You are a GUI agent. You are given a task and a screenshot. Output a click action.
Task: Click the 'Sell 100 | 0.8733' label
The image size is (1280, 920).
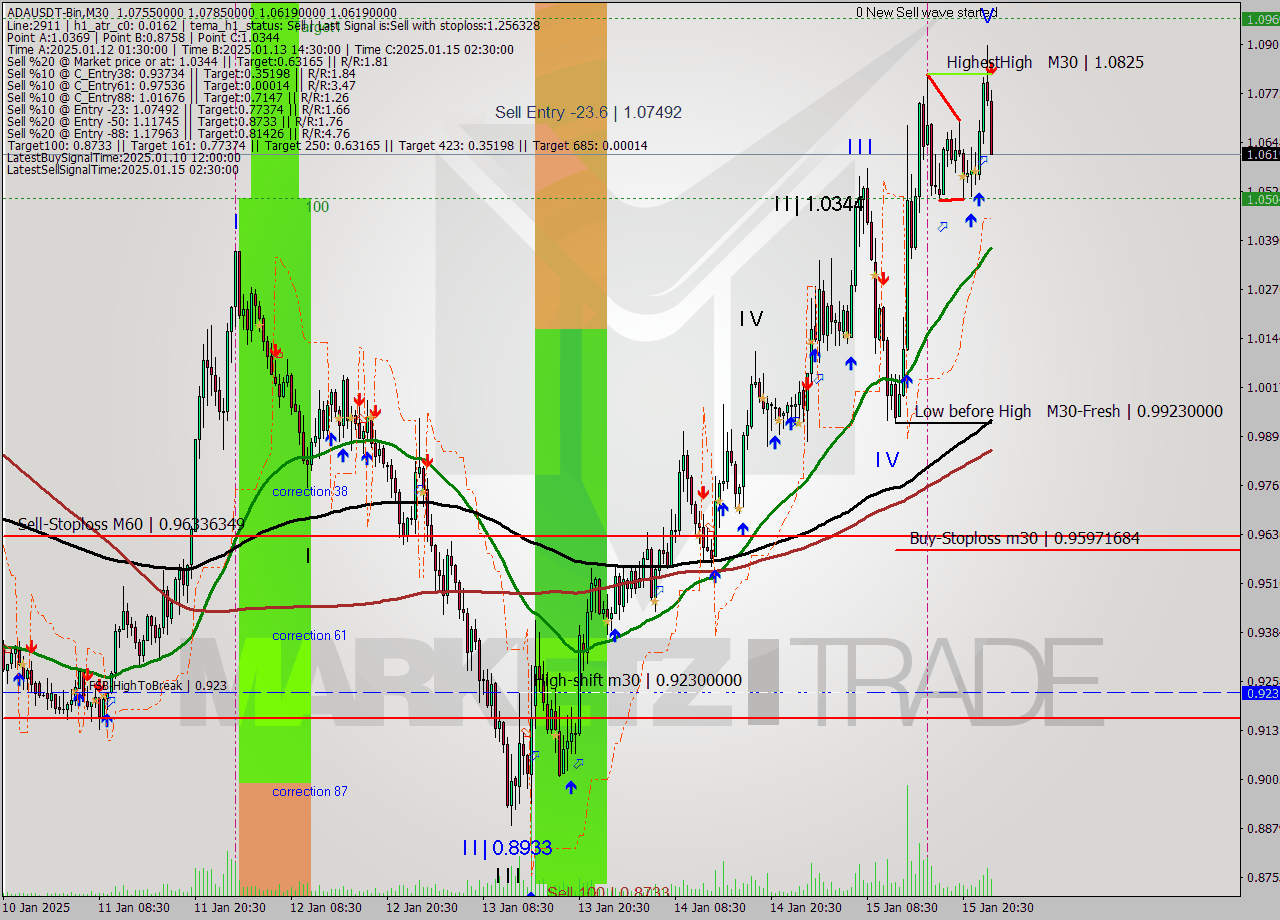[x=608, y=892]
